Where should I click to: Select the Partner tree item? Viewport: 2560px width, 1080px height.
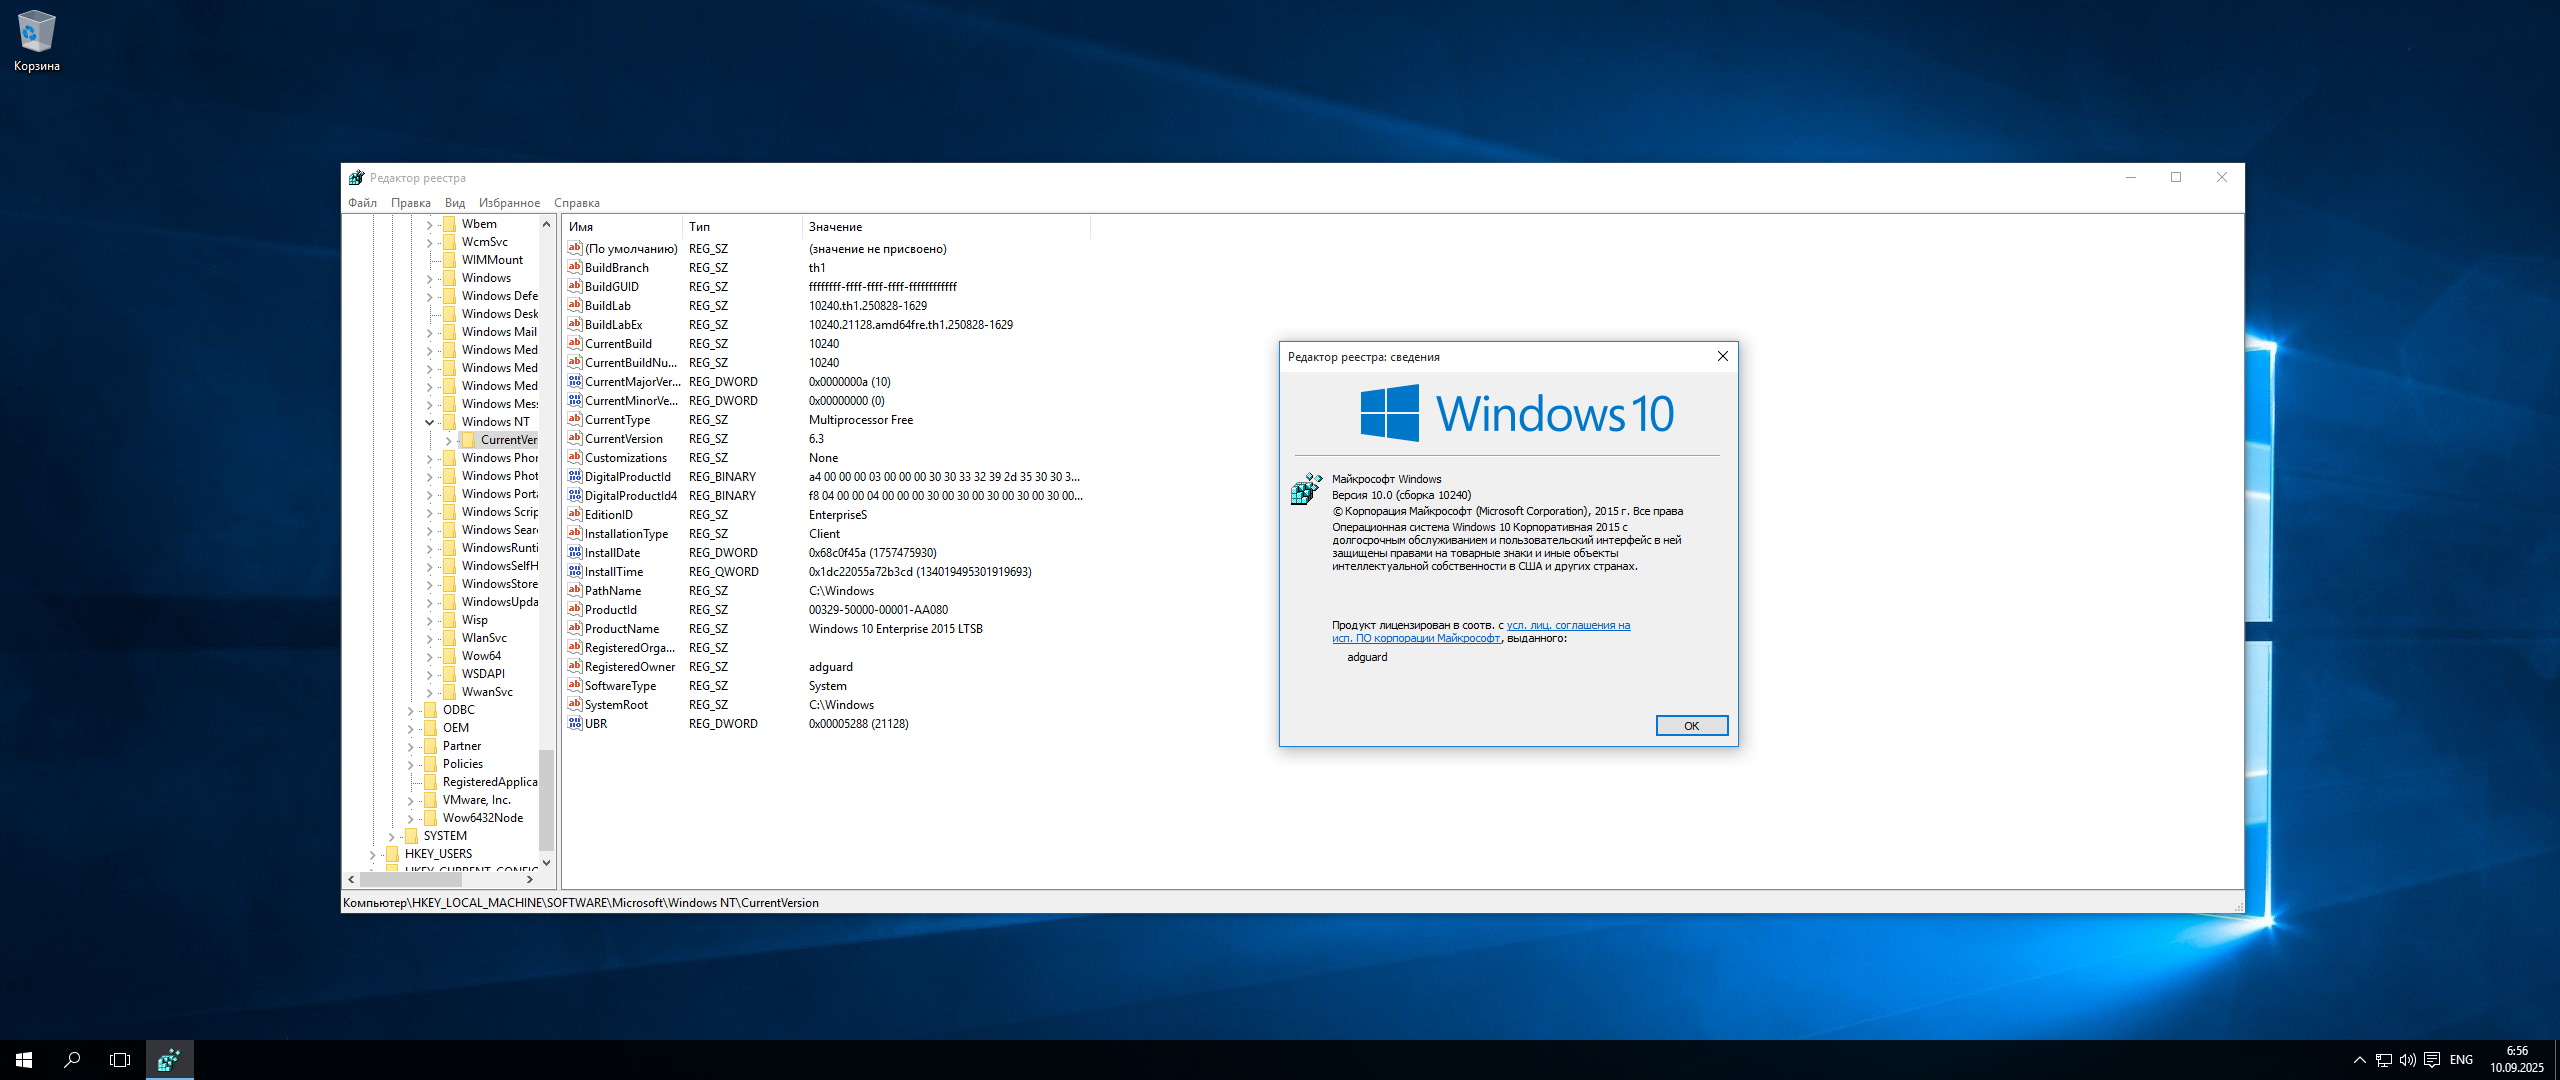point(461,746)
